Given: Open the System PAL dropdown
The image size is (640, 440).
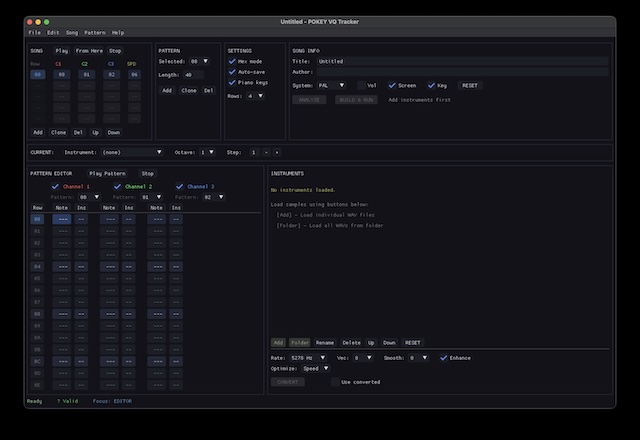Looking at the screenshot, I should (331, 86).
